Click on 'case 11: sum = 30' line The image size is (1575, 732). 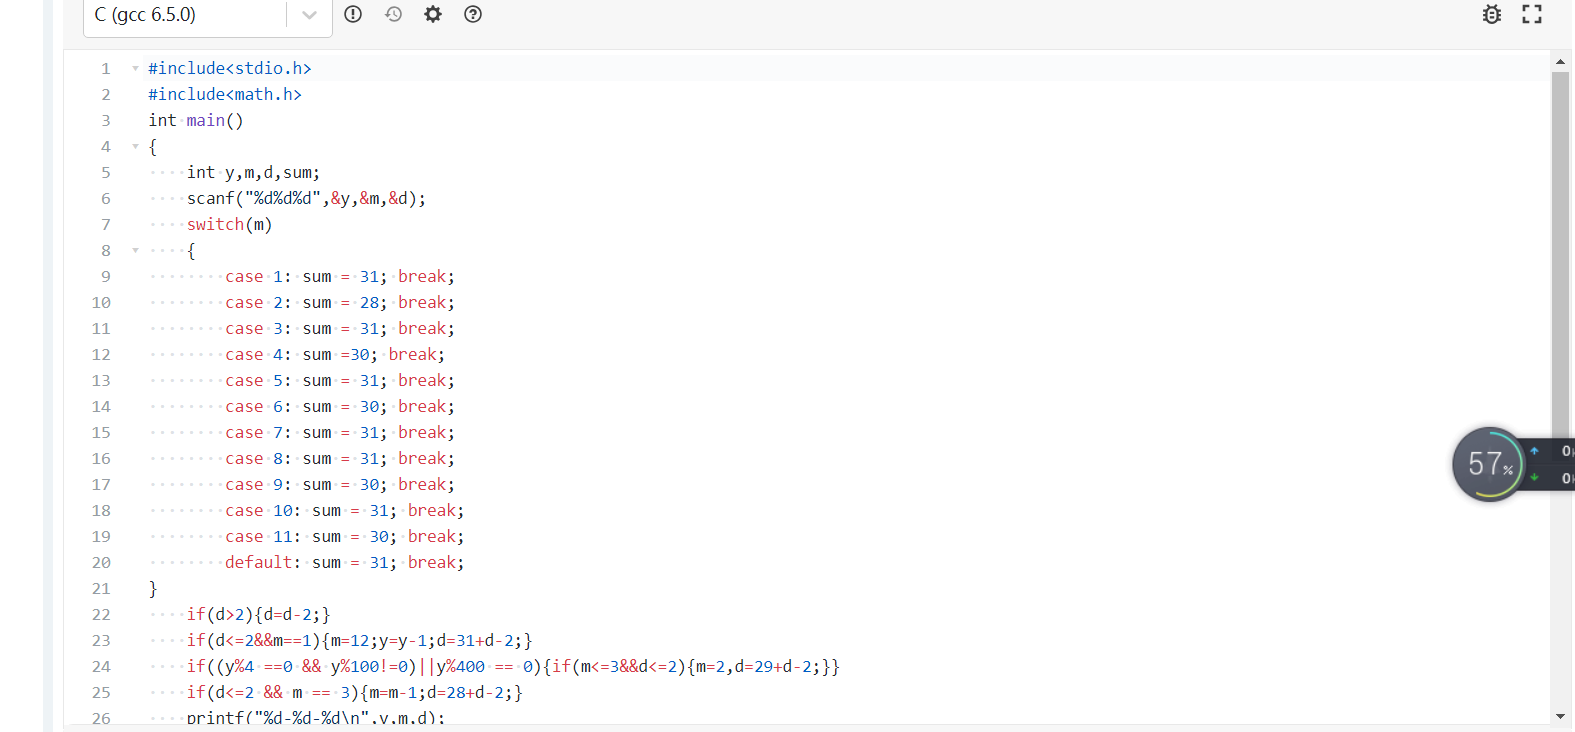pyautogui.click(x=345, y=536)
